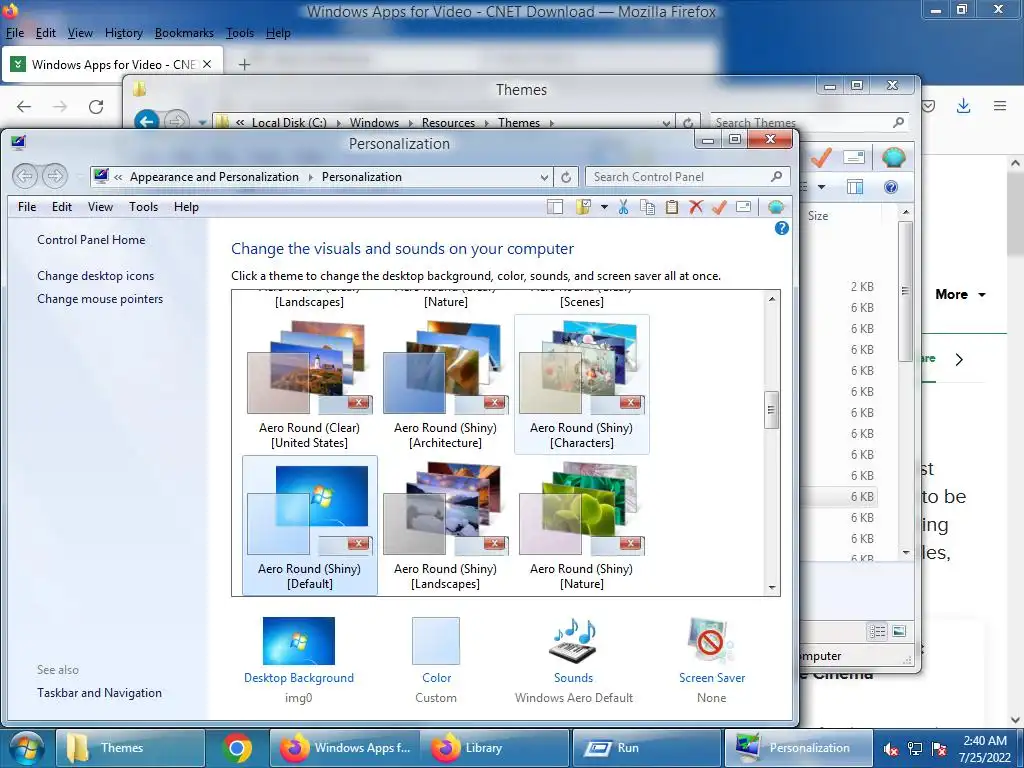Viewport: 1024px width, 768px height.
Task: Open Firefox History menu
Action: [x=123, y=33]
